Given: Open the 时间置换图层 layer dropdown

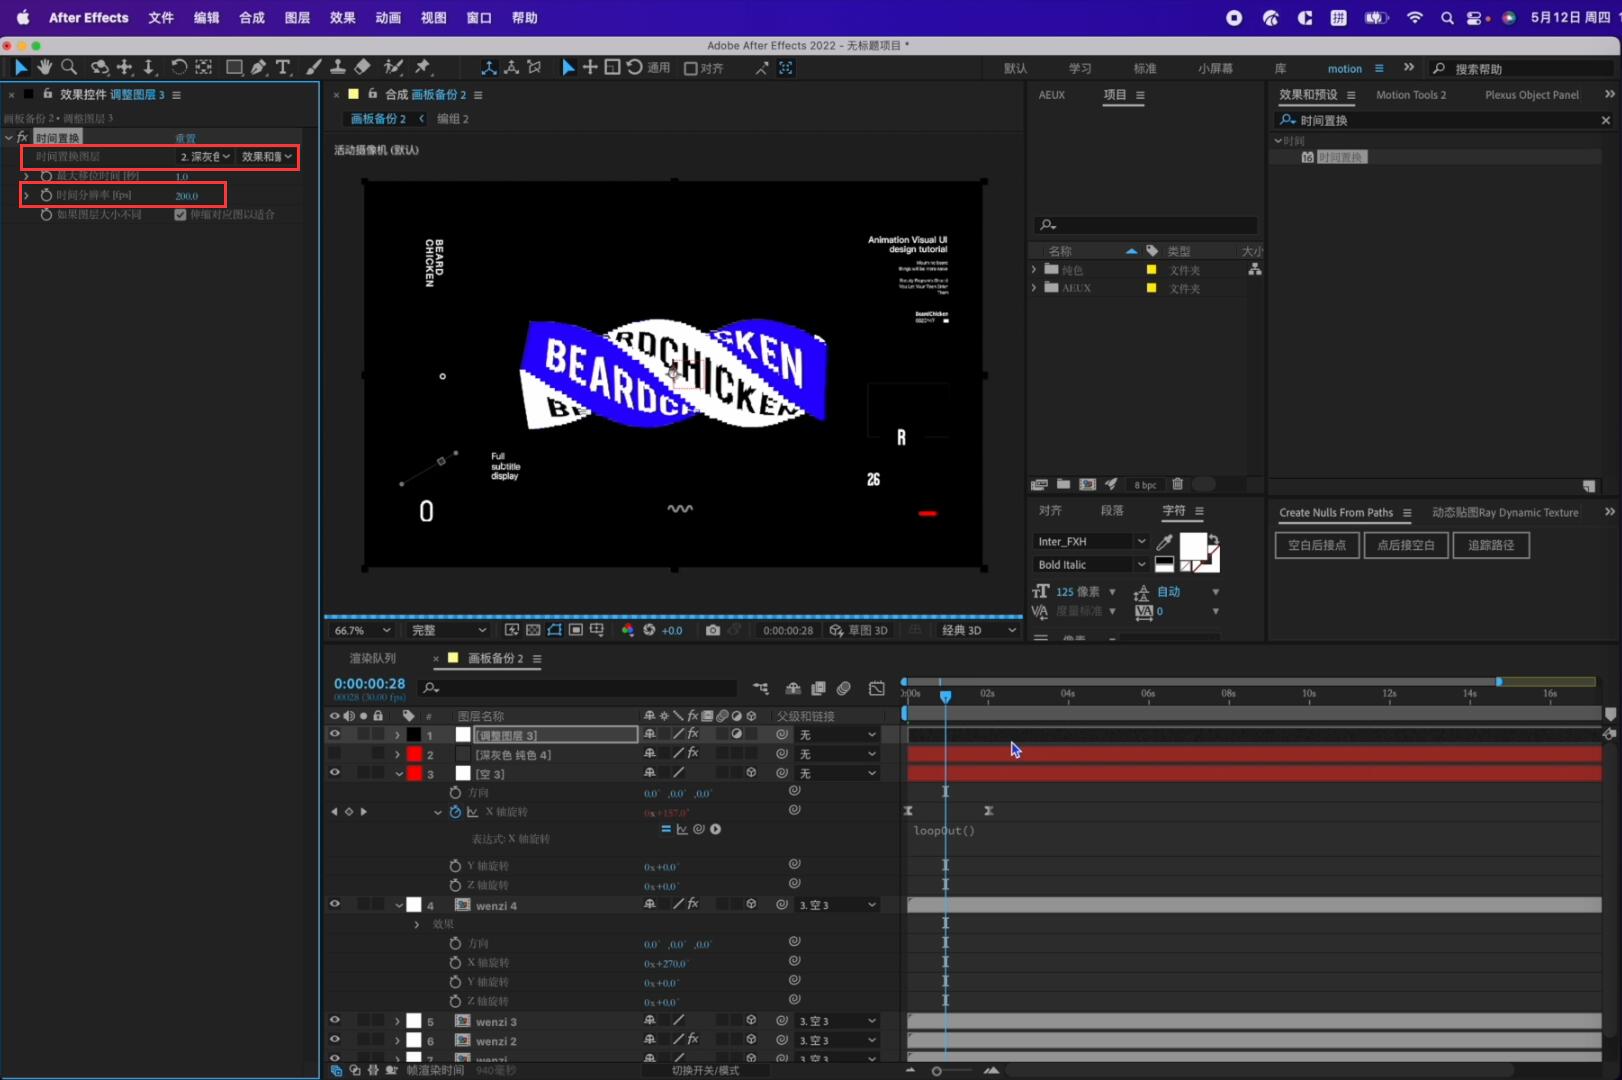Looking at the screenshot, I should (x=205, y=157).
